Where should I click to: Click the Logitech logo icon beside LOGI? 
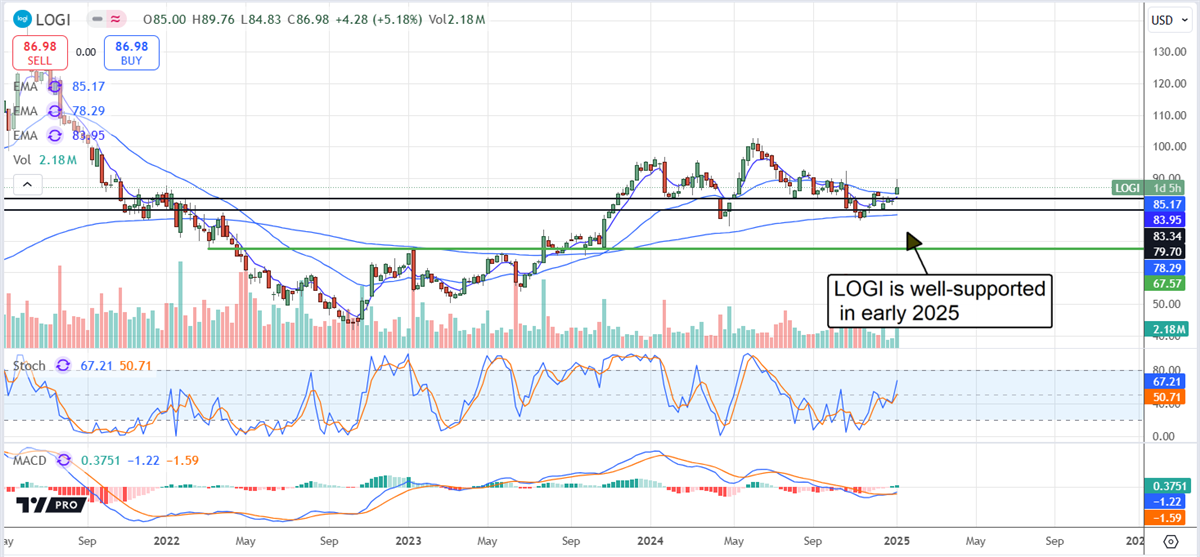23,19
